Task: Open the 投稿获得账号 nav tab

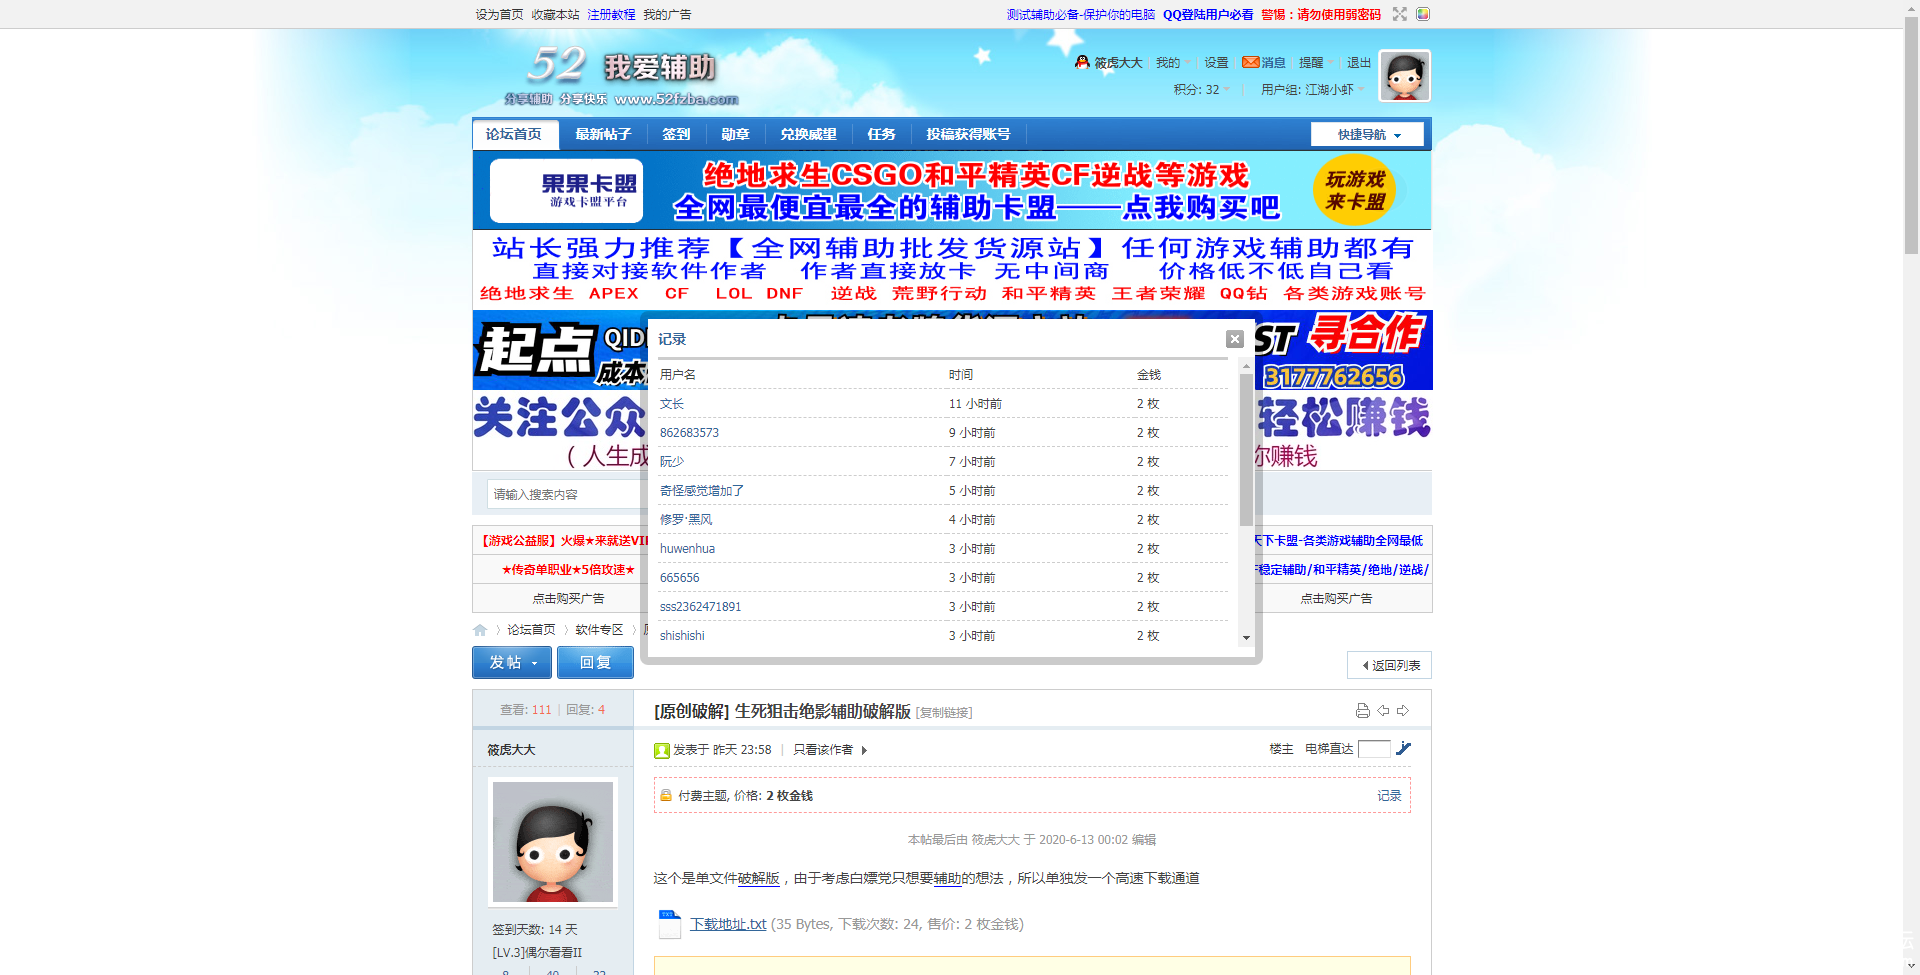Action: [968, 134]
